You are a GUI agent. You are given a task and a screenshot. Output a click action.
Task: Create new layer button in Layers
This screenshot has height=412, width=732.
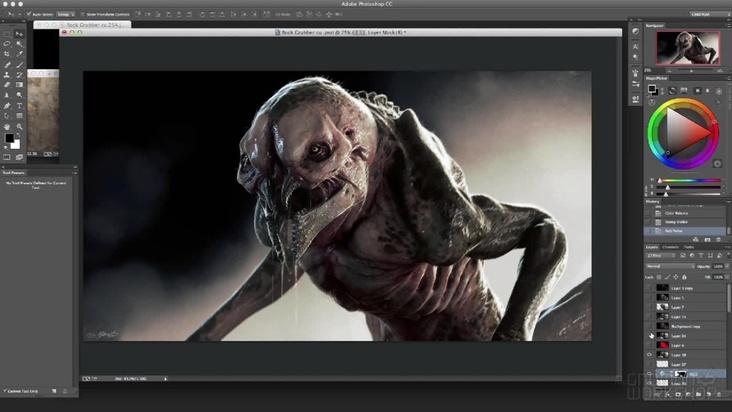coord(708,394)
